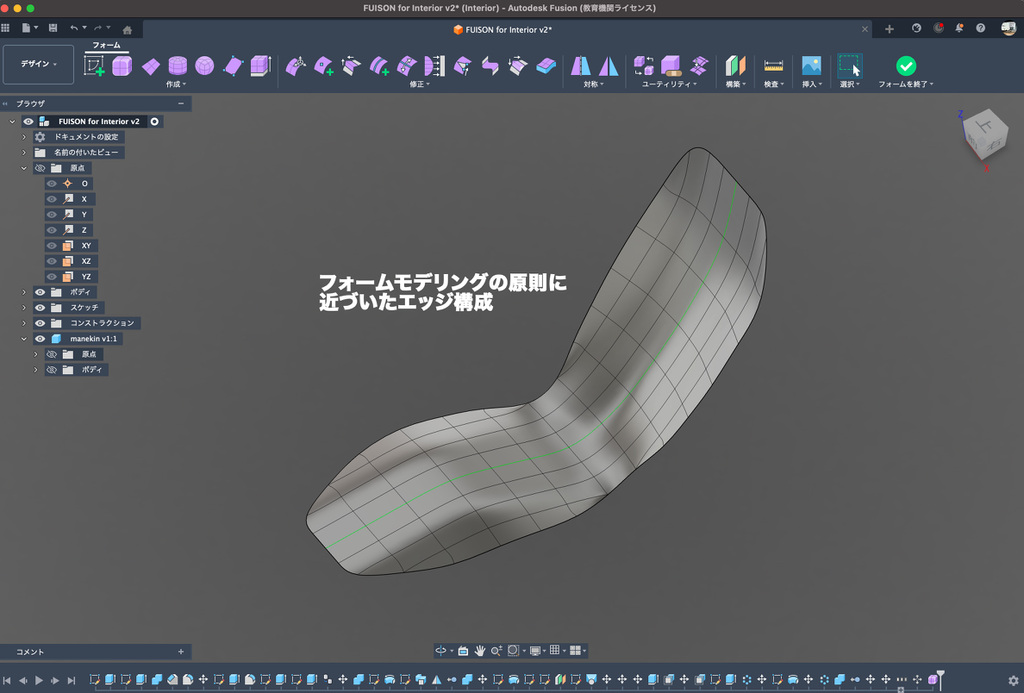This screenshot has height=693, width=1024.
Task: Open the 修正 modify menu
Action: tap(421, 85)
